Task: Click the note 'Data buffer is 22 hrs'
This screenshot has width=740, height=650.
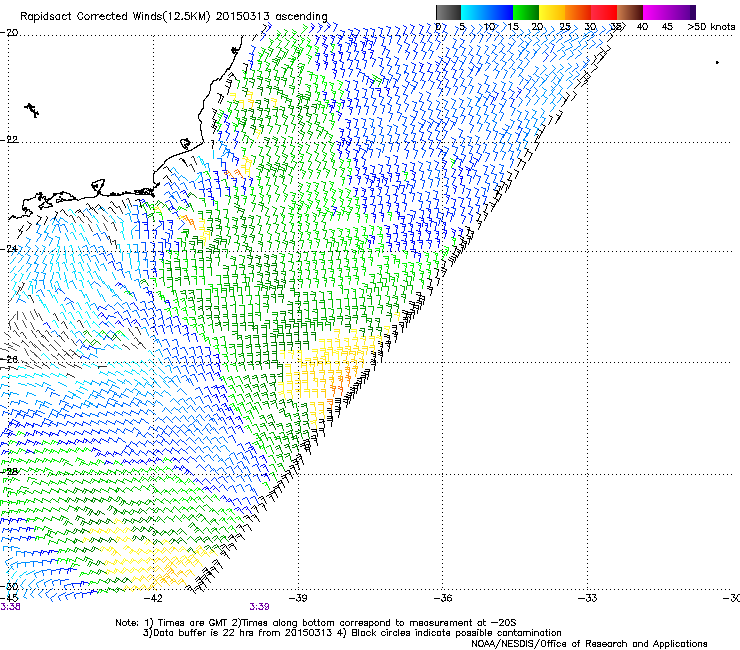Action: point(204,633)
